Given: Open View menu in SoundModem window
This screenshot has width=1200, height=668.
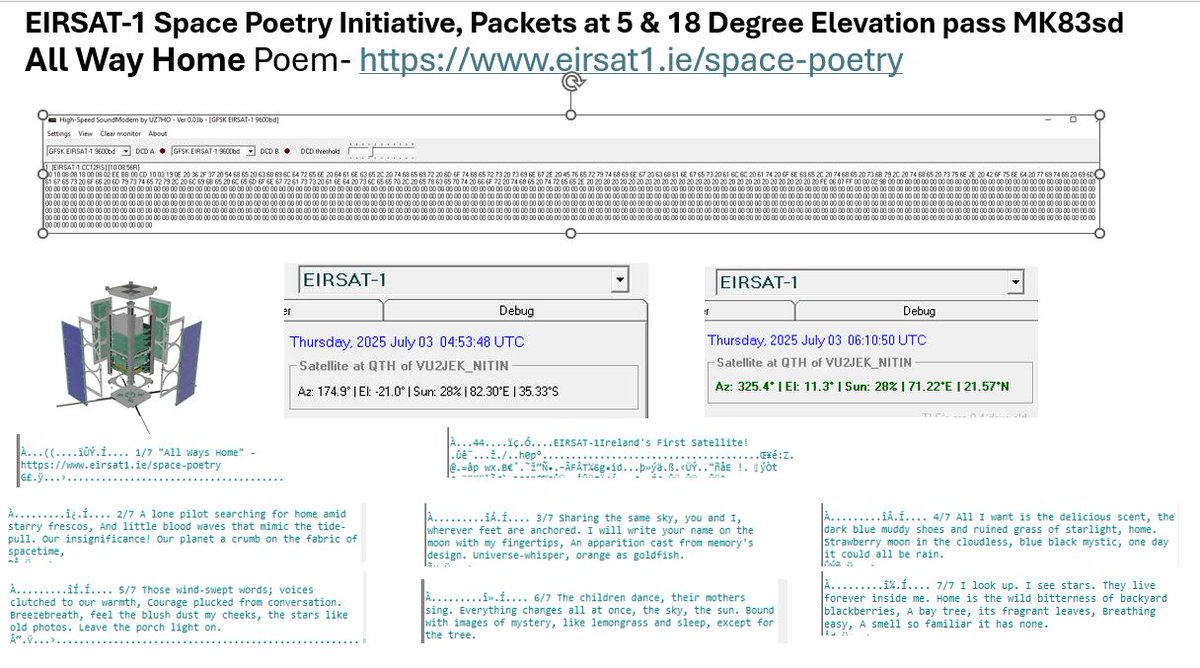Looking at the screenshot, I should point(85,134).
